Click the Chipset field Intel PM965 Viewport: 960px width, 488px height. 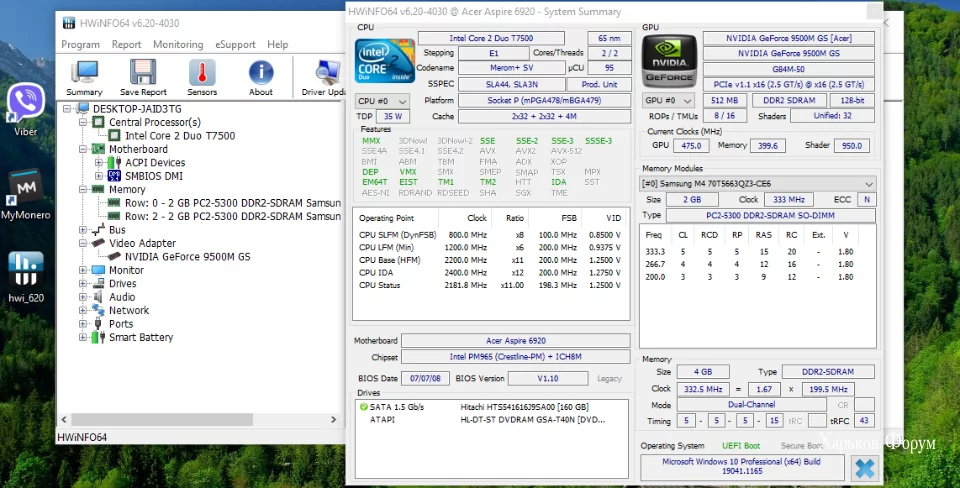coord(516,357)
